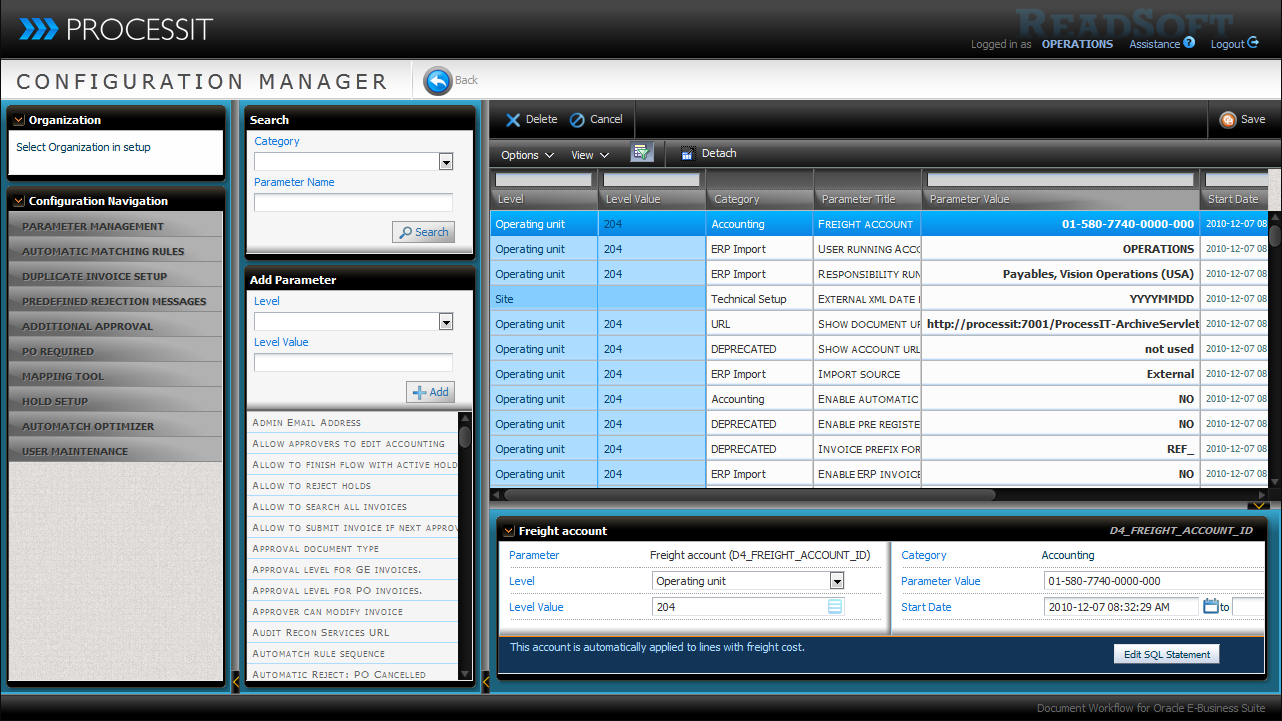Screen dimensions: 1282x721
Task: Open the Options menu
Action: coord(527,155)
